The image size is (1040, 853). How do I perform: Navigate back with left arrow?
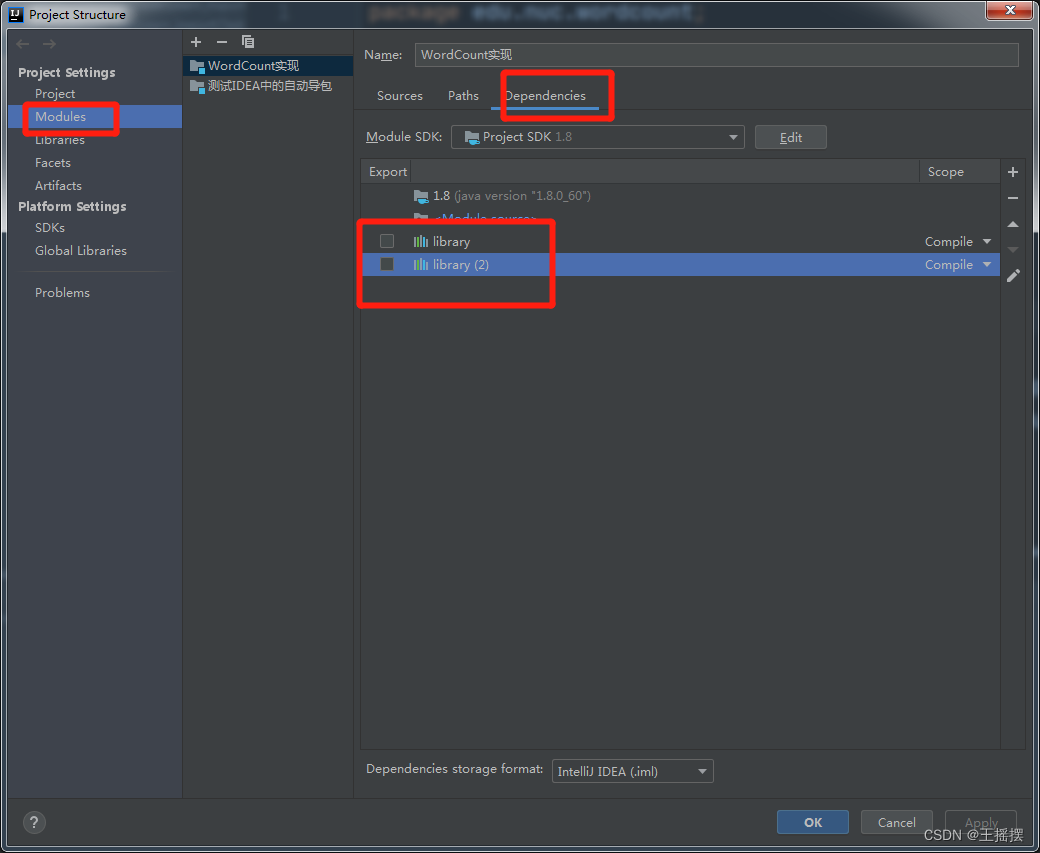click(23, 44)
